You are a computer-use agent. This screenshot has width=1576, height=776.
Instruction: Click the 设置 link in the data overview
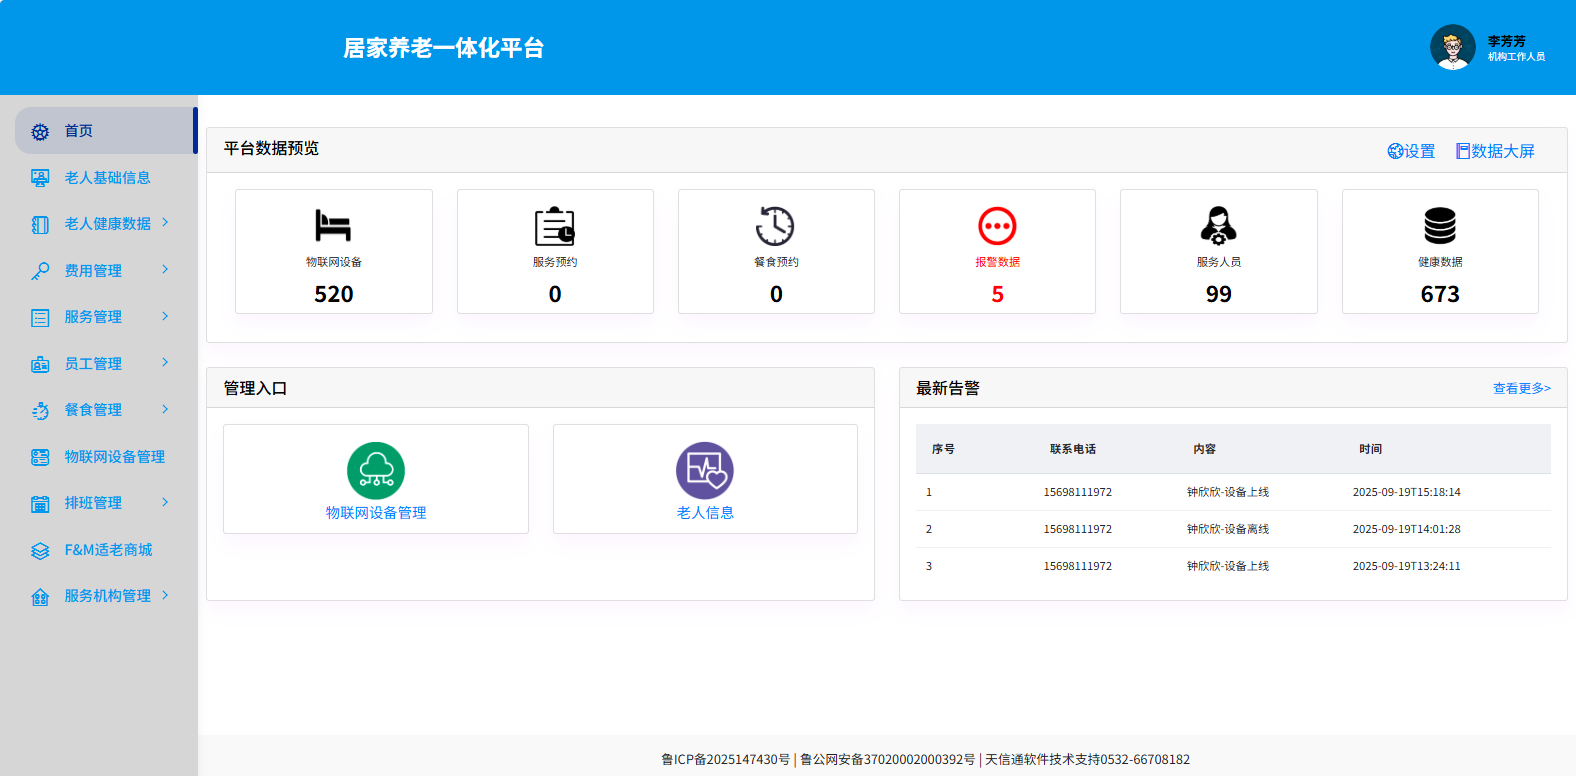pyautogui.click(x=1411, y=151)
